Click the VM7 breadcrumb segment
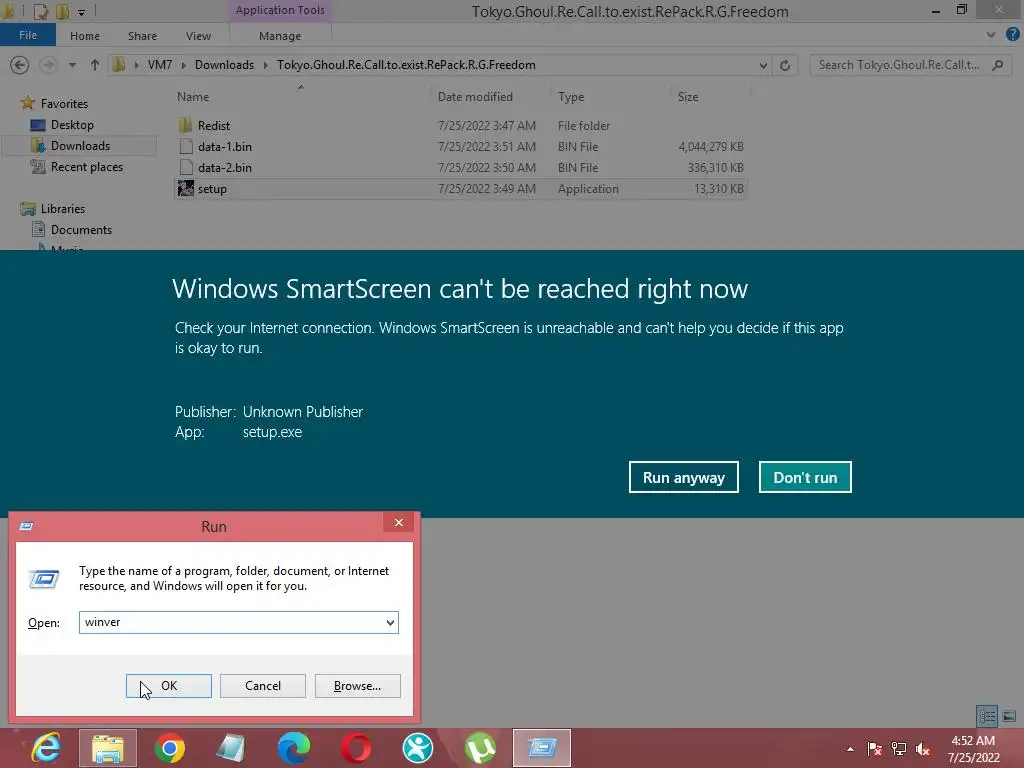1024x768 pixels. (x=160, y=65)
